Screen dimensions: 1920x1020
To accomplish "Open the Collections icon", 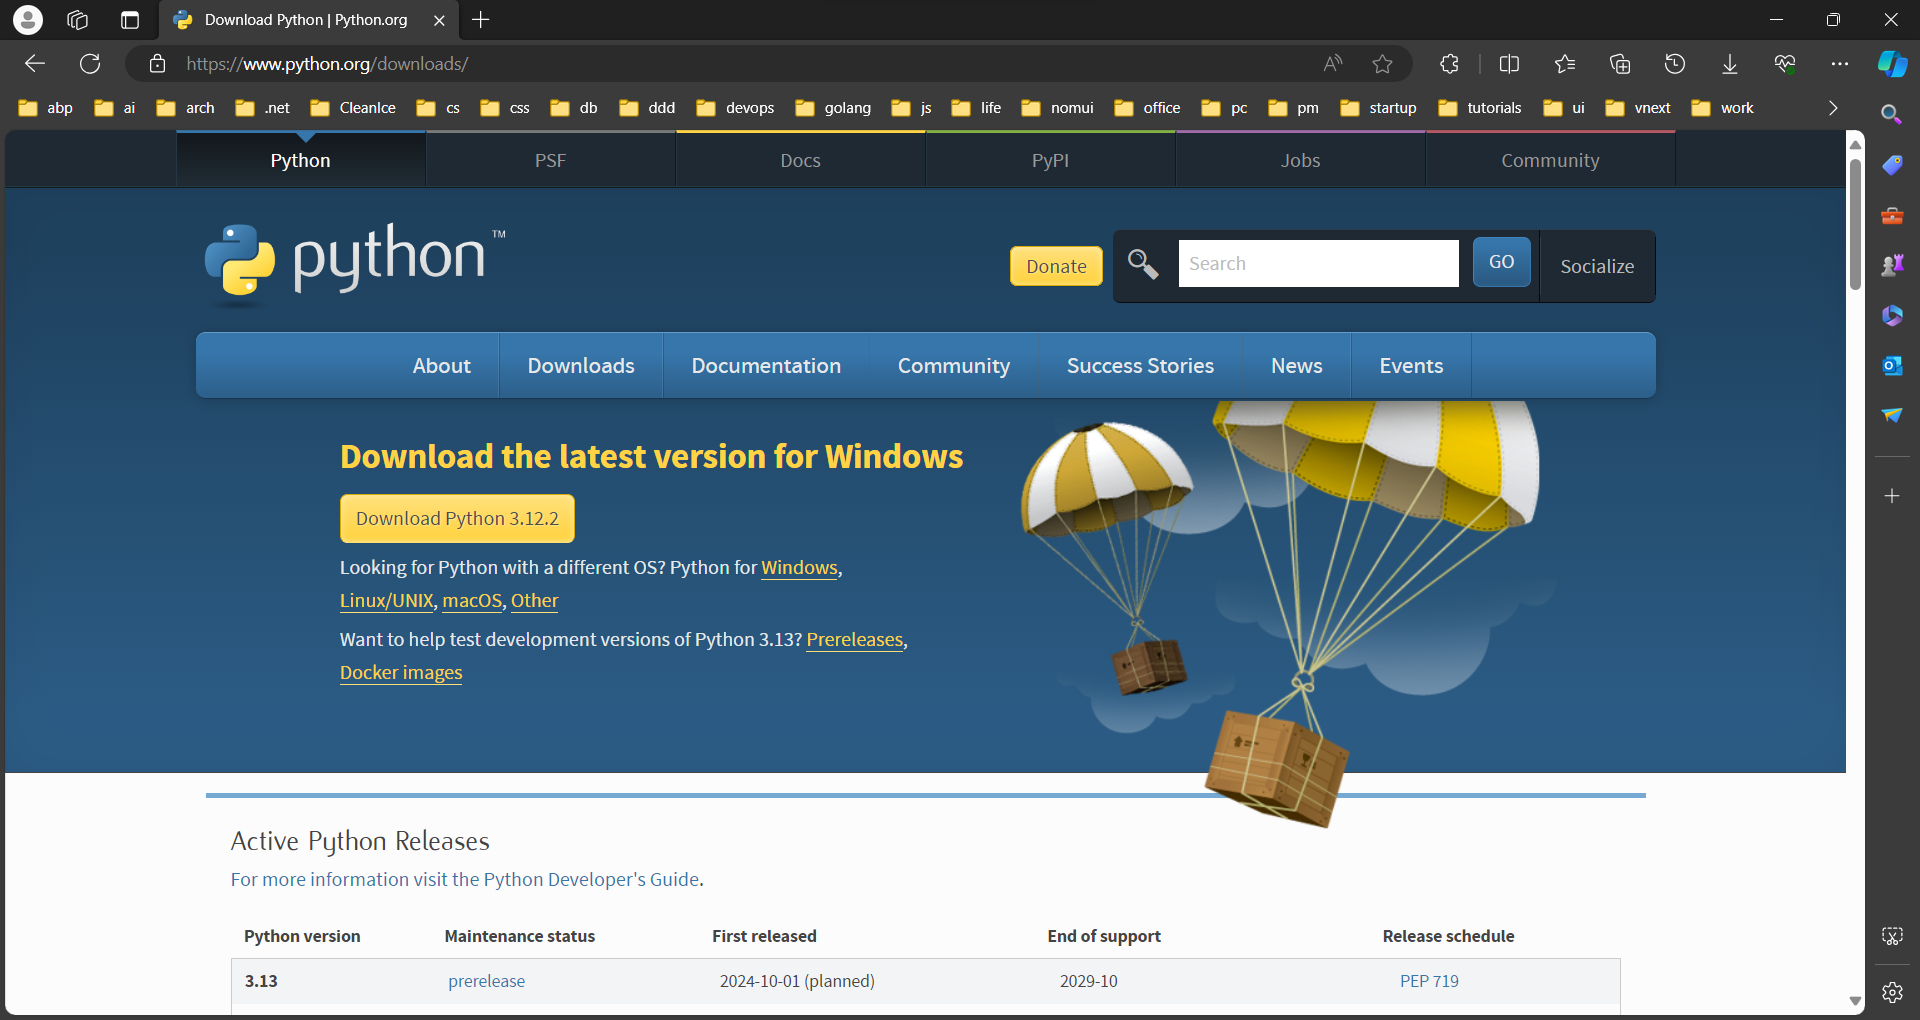I will tap(1620, 64).
